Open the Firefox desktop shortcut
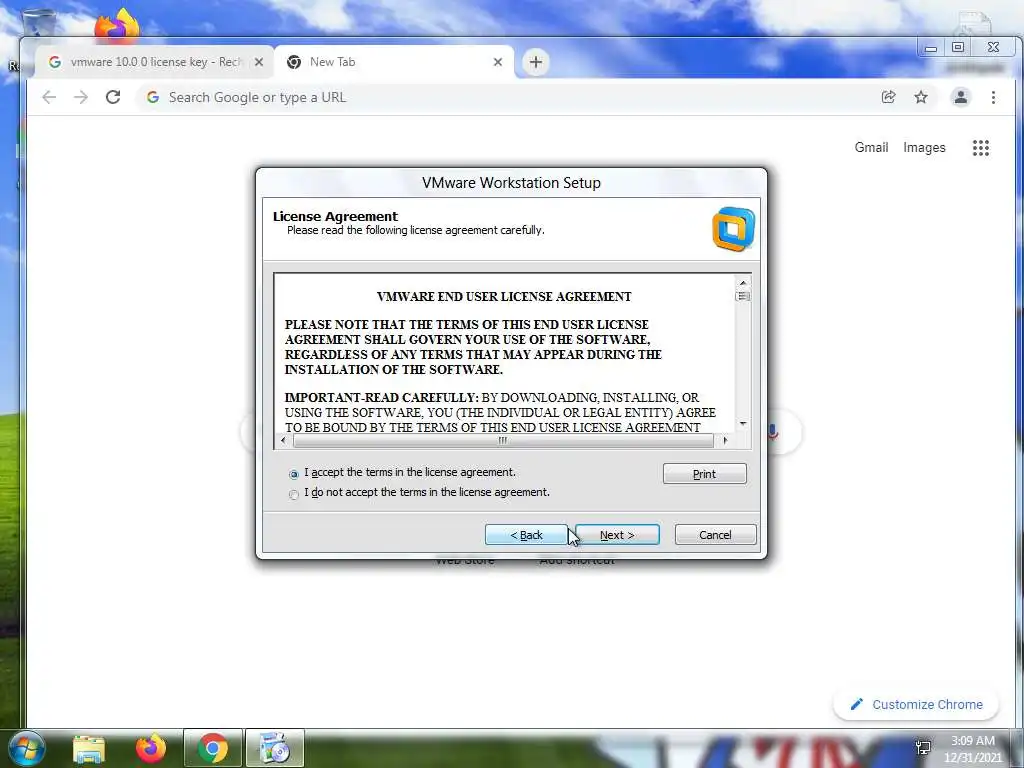The height and width of the screenshot is (768, 1024). 117,26
